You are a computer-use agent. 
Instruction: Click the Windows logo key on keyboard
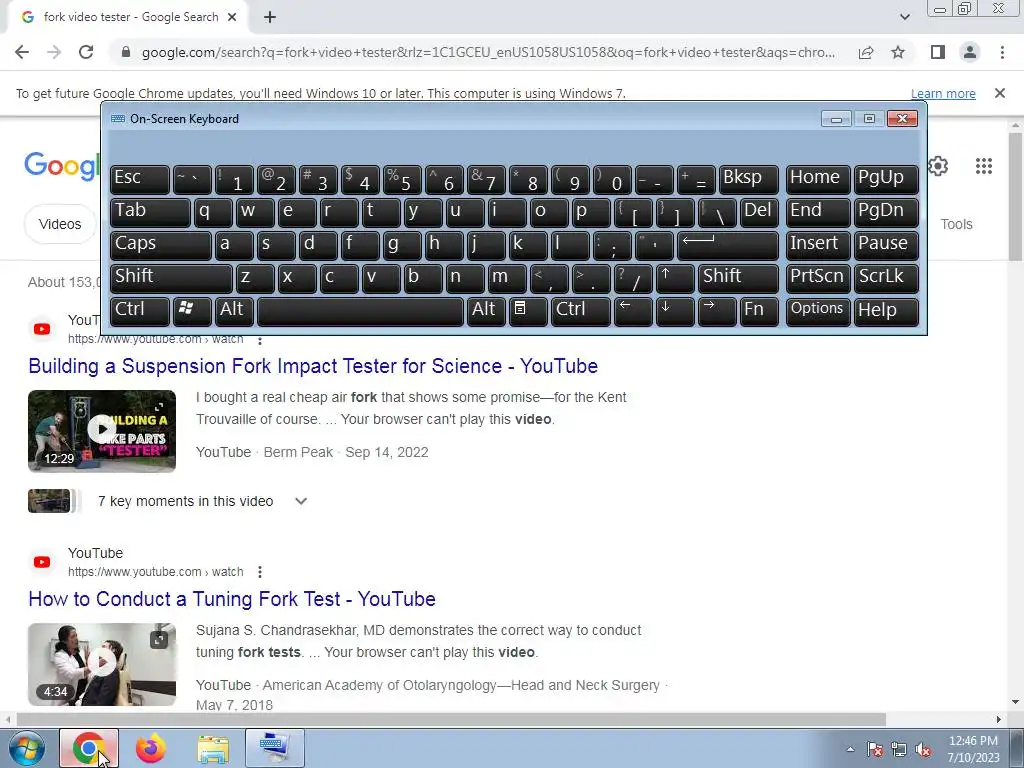click(x=191, y=311)
